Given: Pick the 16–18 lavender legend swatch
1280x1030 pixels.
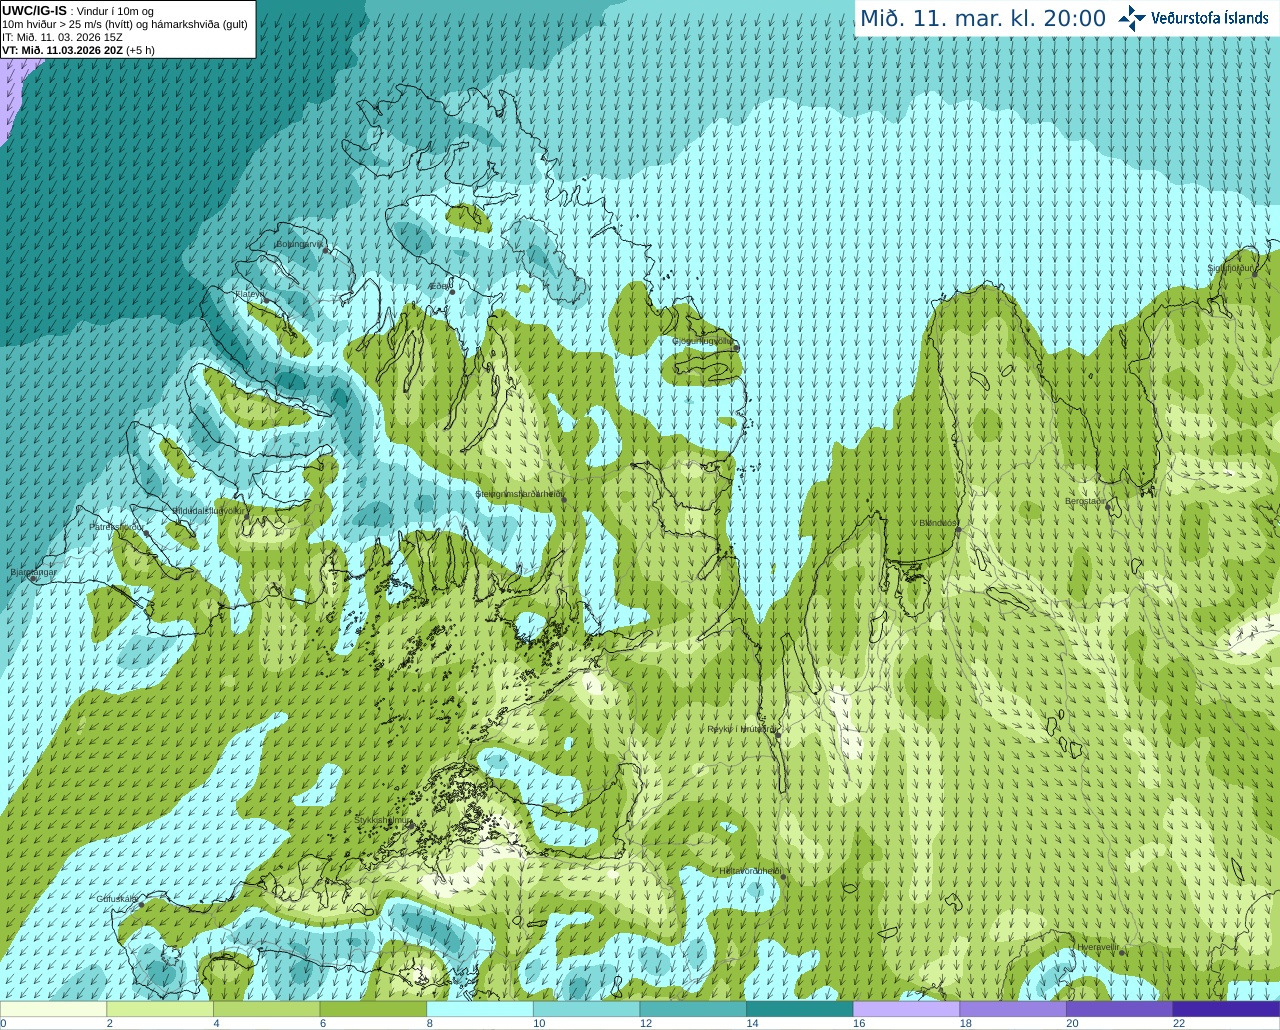Looking at the screenshot, I should coord(906,1009).
